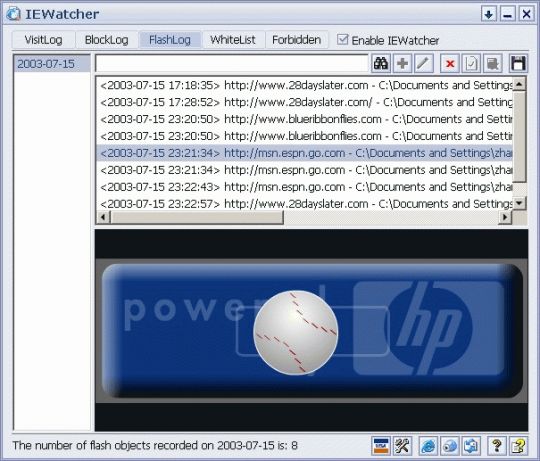Click the gray clear-log icon
Viewport: 540px width, 461px height.
[x=493, y=63]
